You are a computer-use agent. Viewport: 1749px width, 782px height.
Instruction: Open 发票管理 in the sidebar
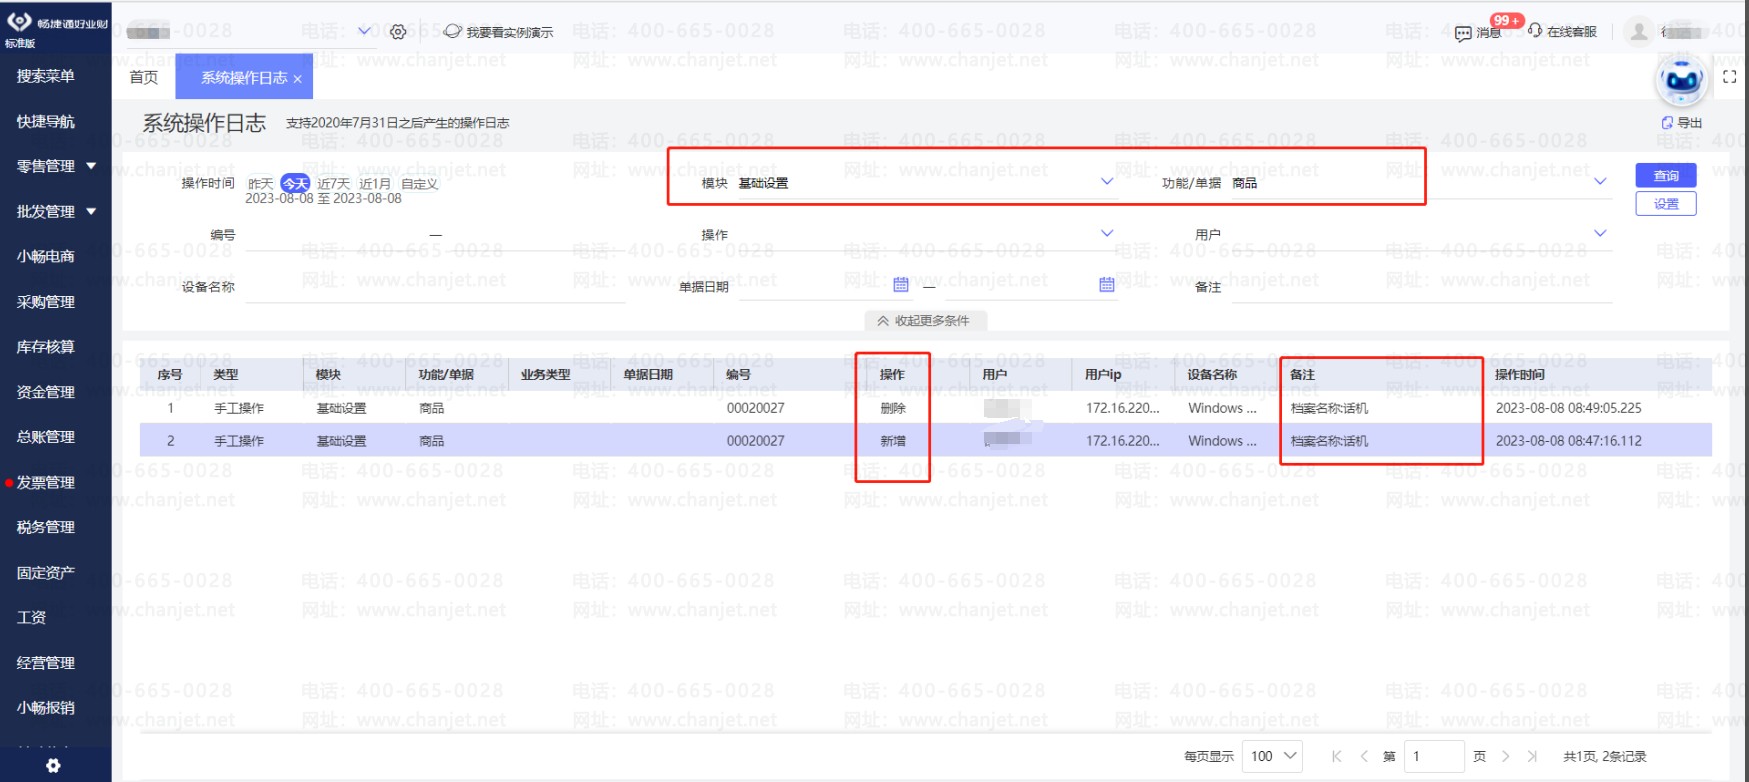pyautogui.click(x=46, y=482)
